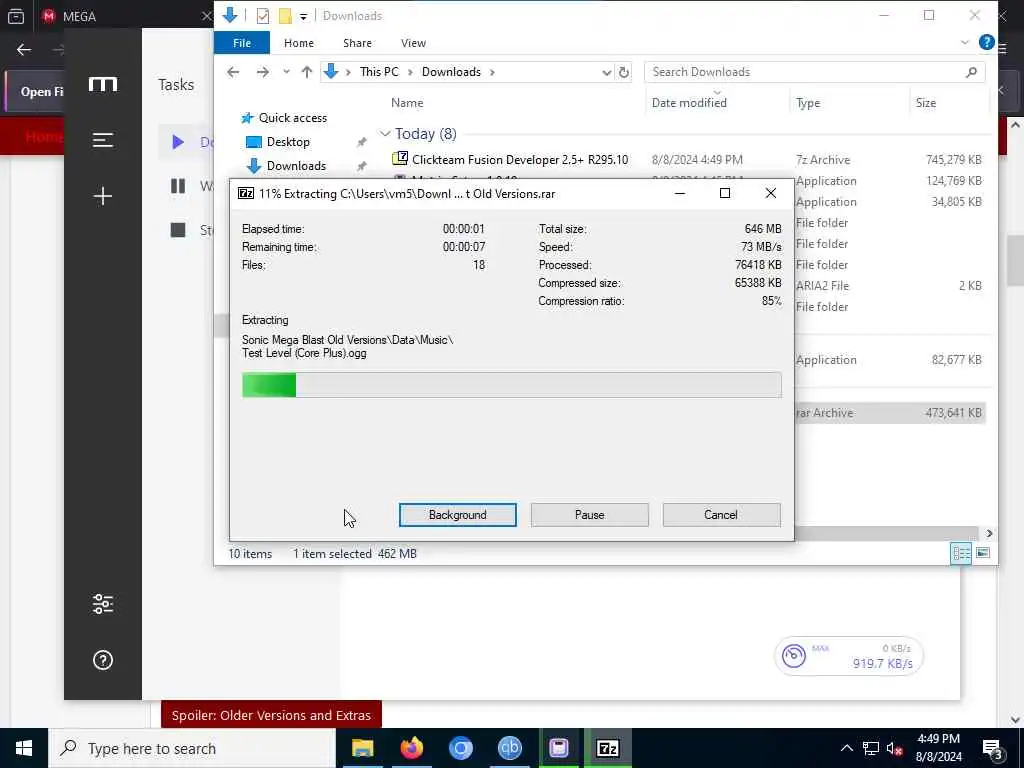
Task: Switch to details view layout icon
Action: click(961, 554)
